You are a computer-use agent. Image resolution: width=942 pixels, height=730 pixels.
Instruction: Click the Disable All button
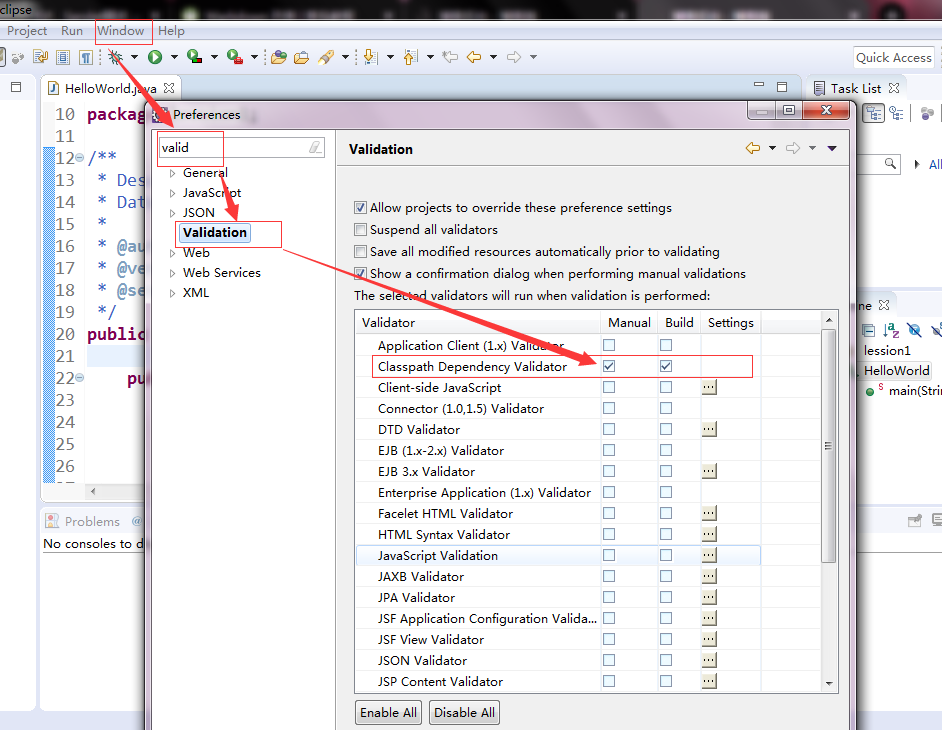[x=464, y=713]
